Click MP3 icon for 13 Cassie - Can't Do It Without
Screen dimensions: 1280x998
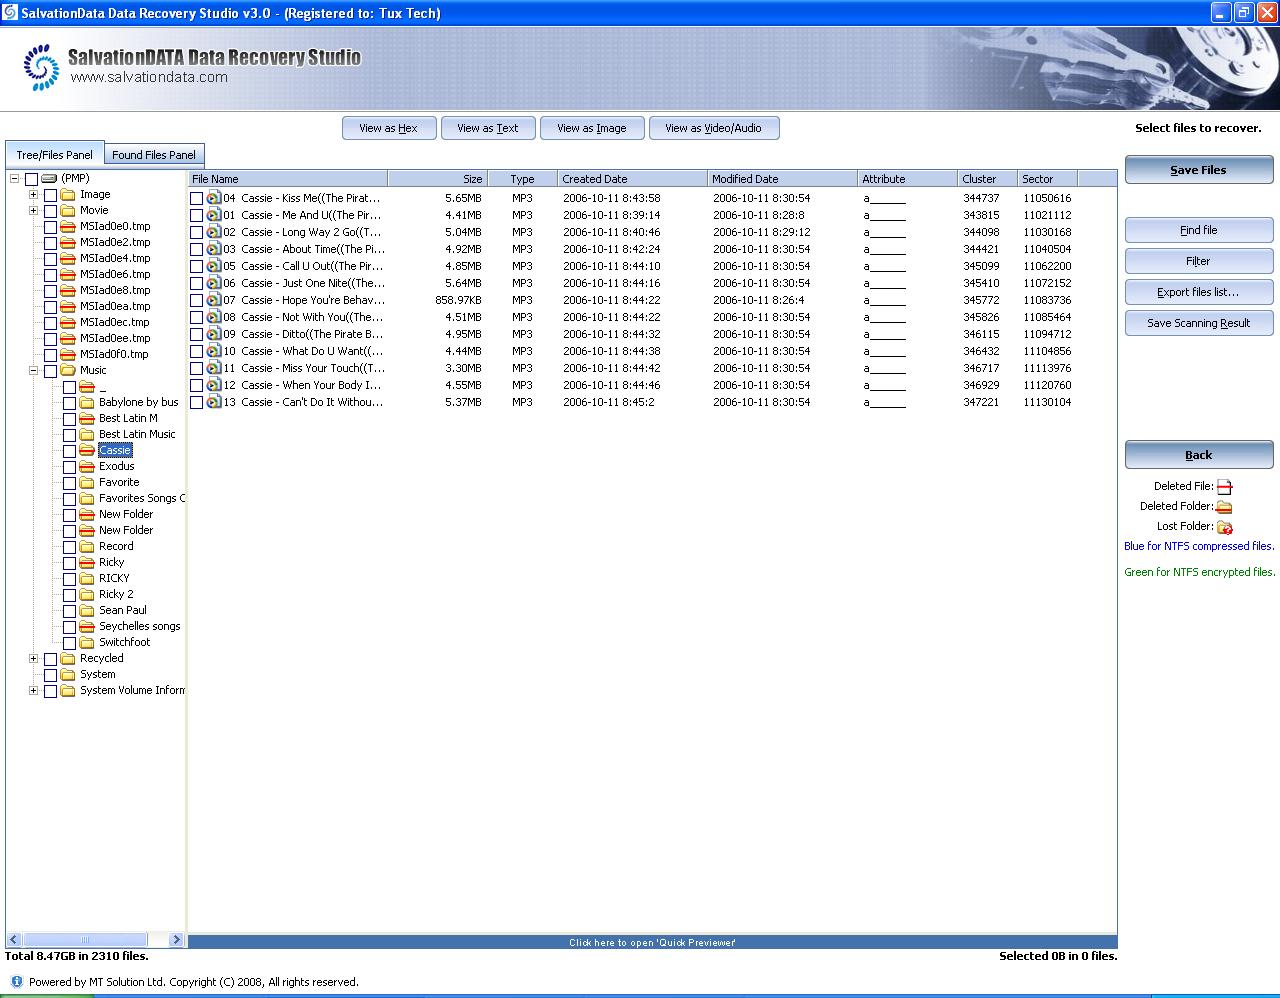[213, 402]
